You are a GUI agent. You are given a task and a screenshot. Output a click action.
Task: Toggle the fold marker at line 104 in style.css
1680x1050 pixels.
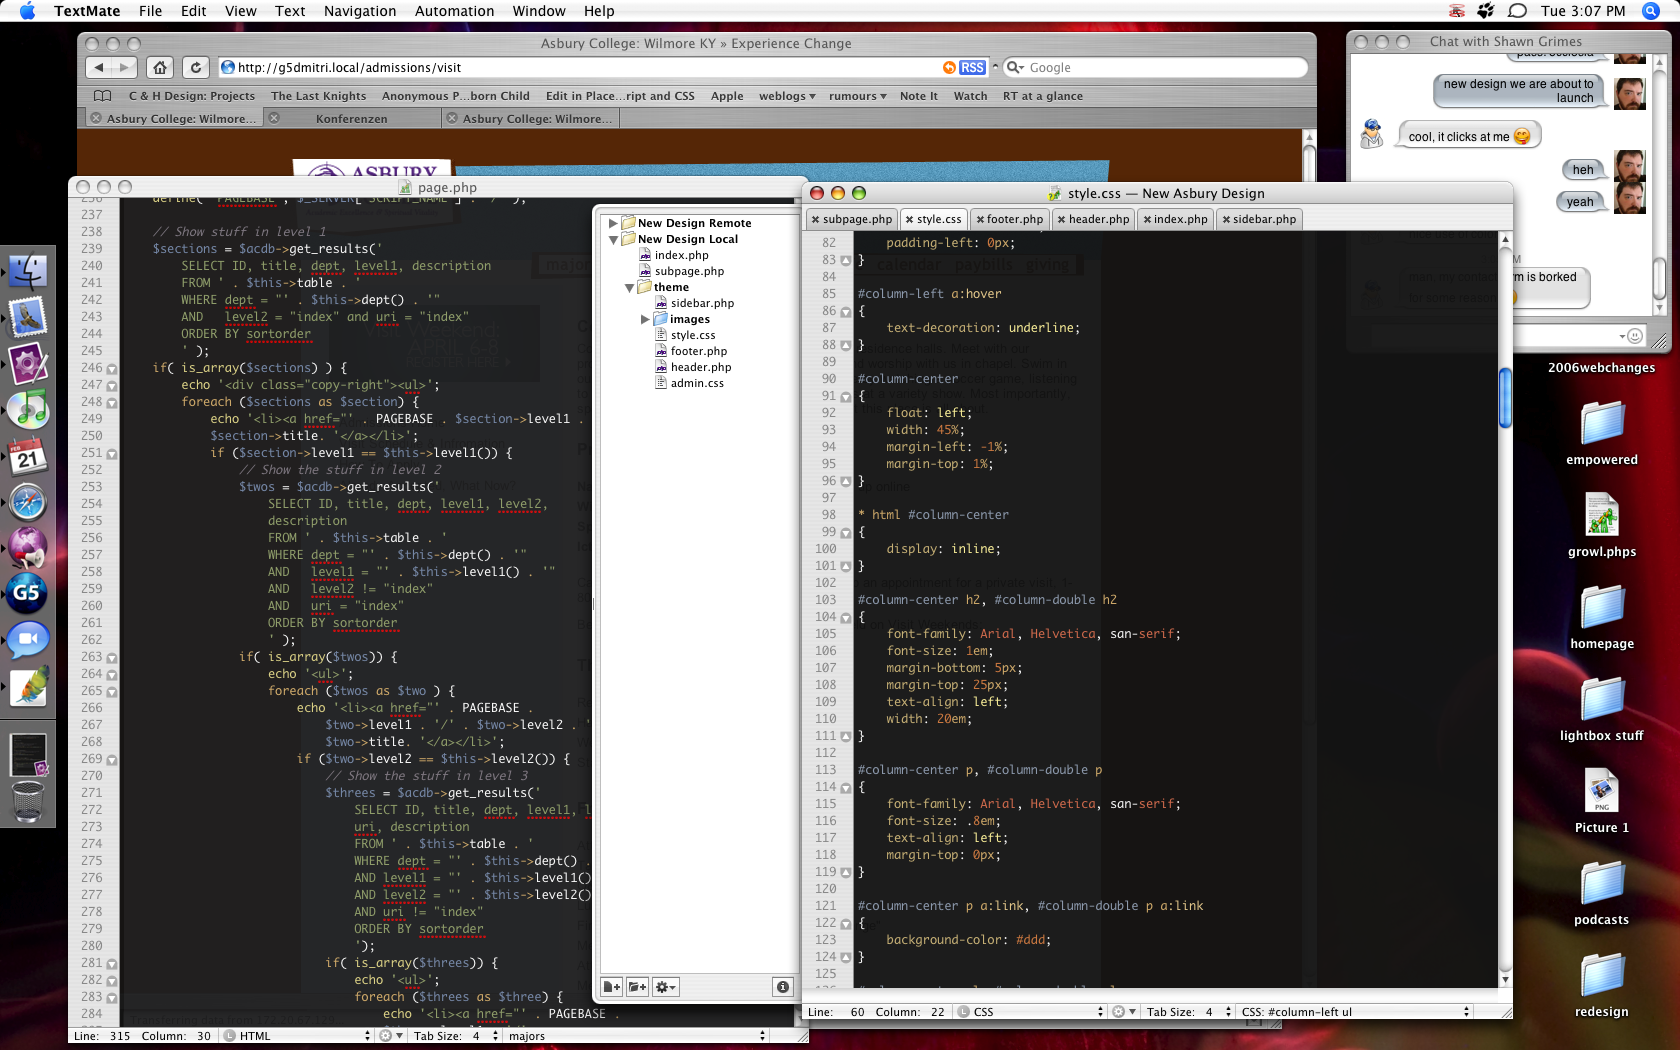[846, 618]
